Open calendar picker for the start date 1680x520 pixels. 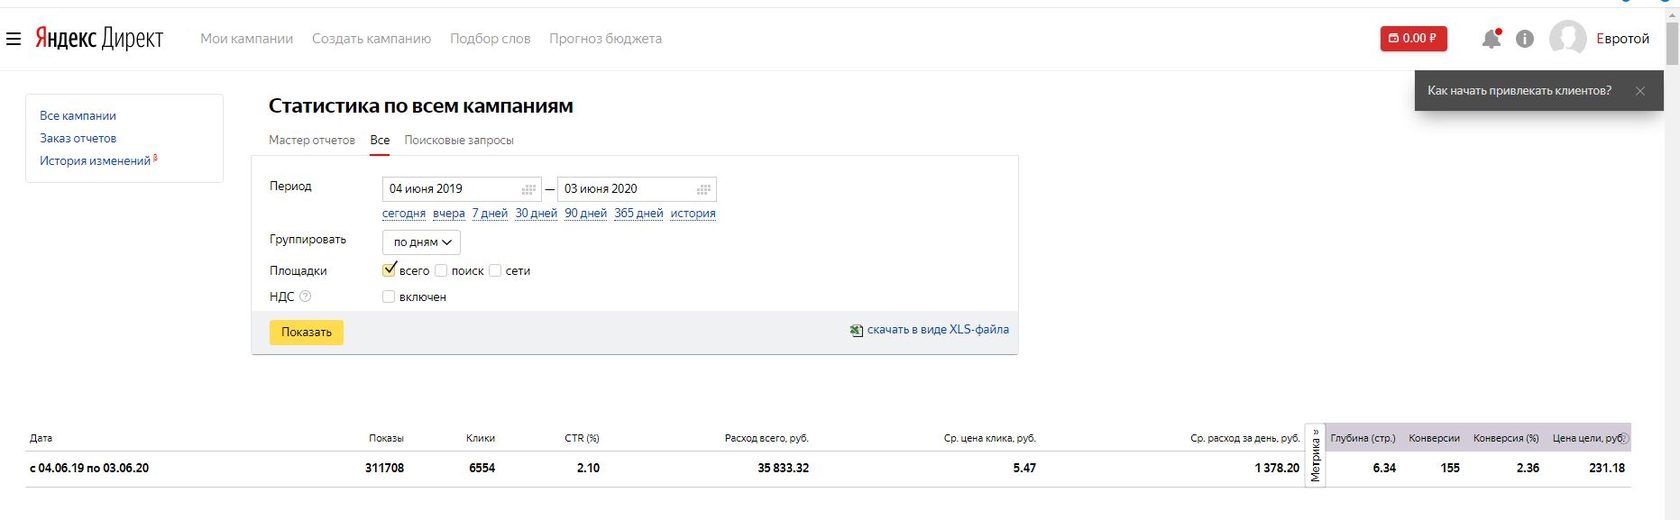[529, 189]
